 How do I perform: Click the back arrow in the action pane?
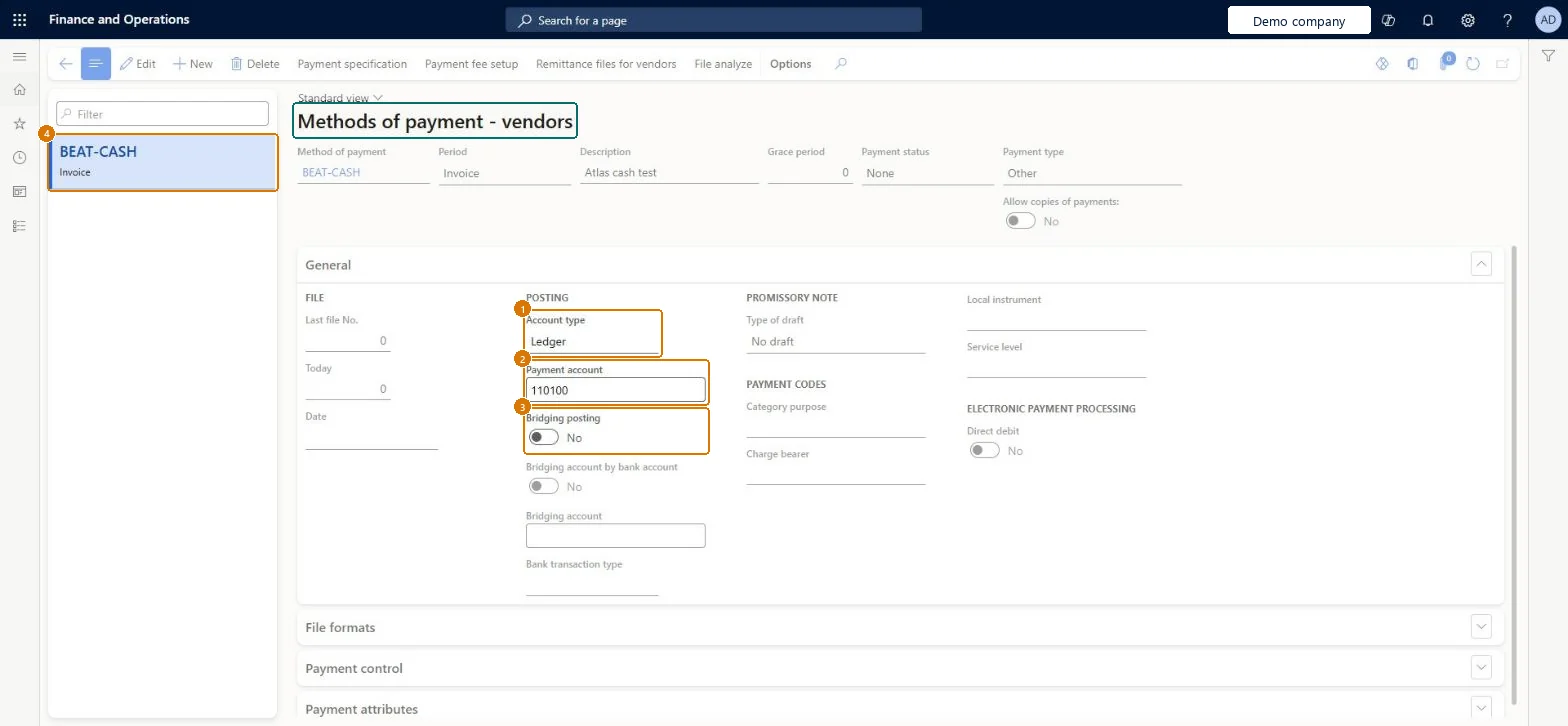66,64
